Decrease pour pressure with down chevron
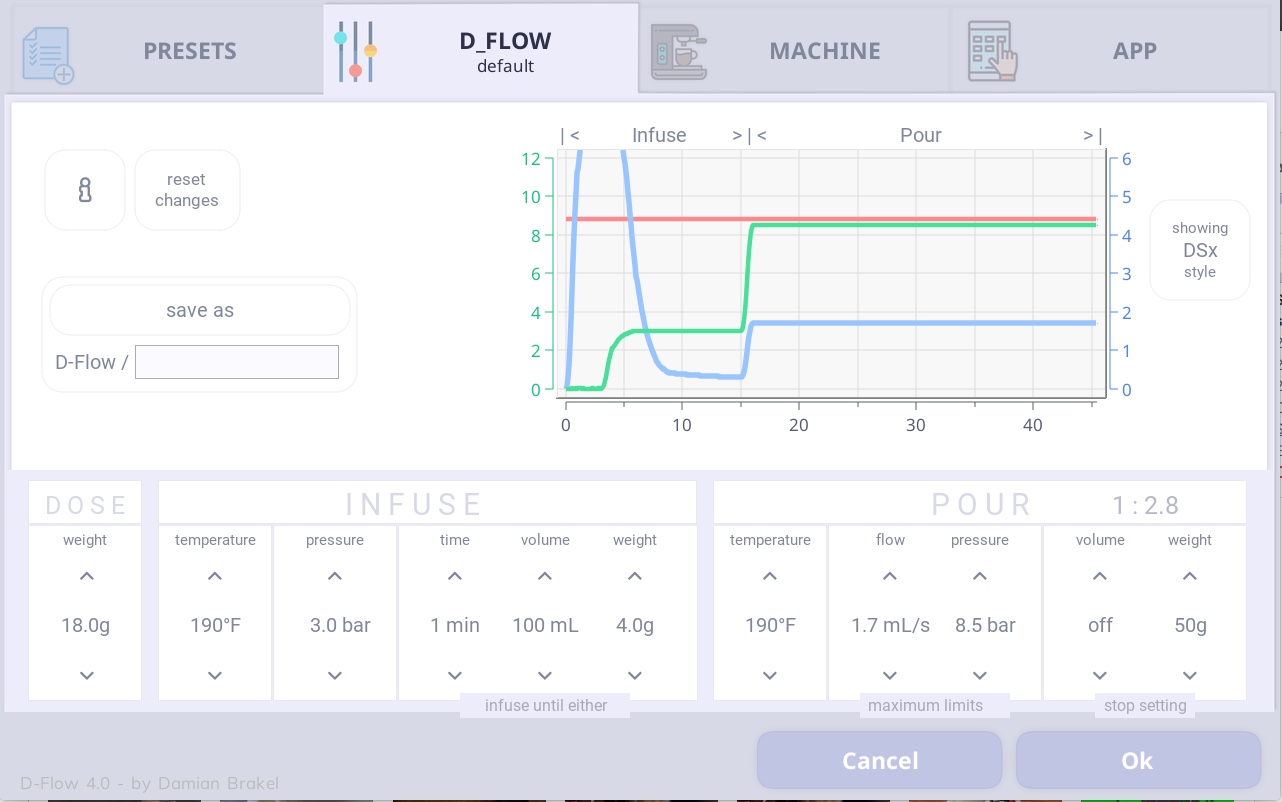1282x802 pixels. coord(980,676)
